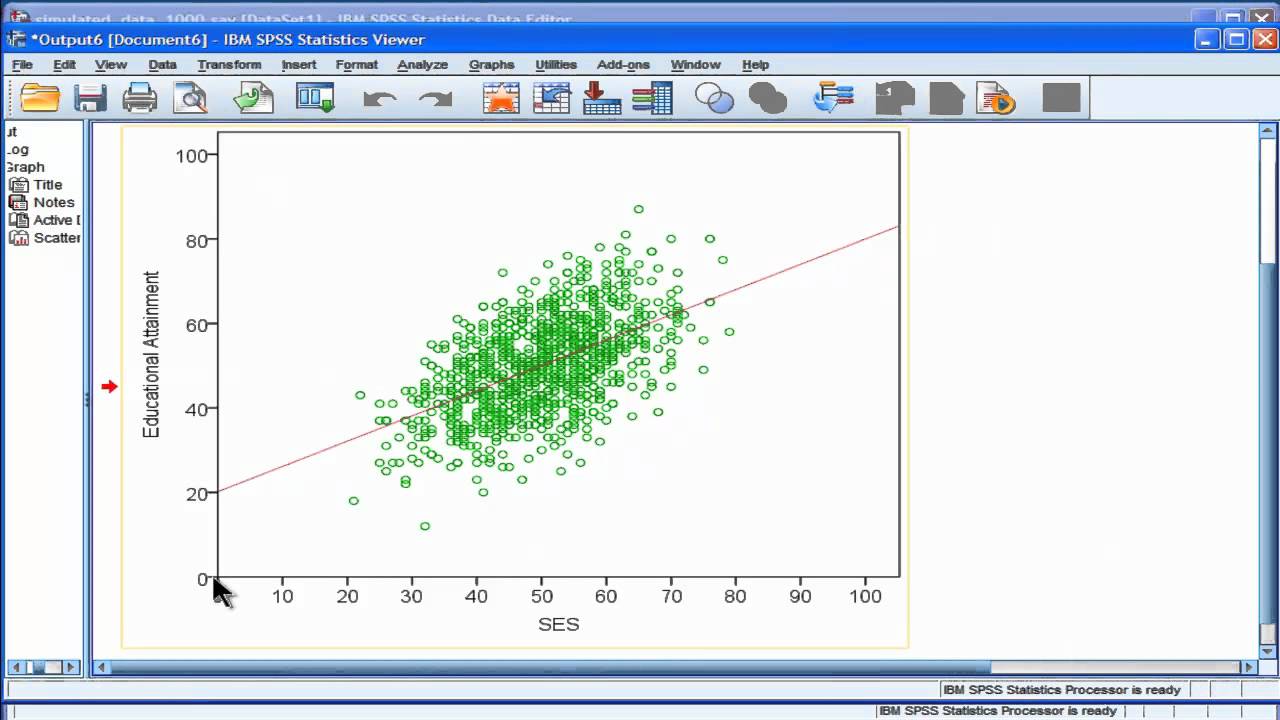1280x720 pixels.
Task: Click the Redo arrow icon
Action: [x=435, y=98]
